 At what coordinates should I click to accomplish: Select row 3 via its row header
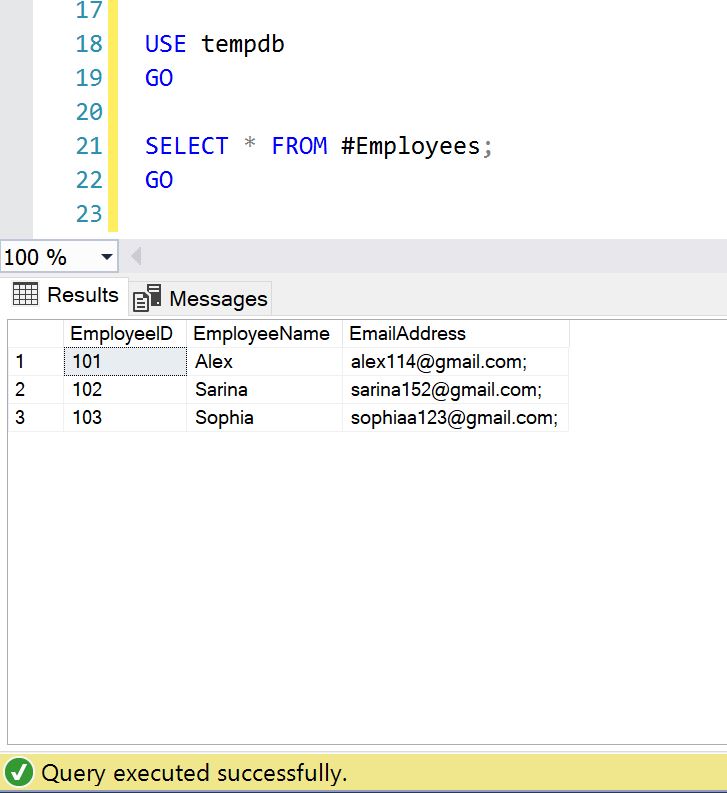(34, 418)
